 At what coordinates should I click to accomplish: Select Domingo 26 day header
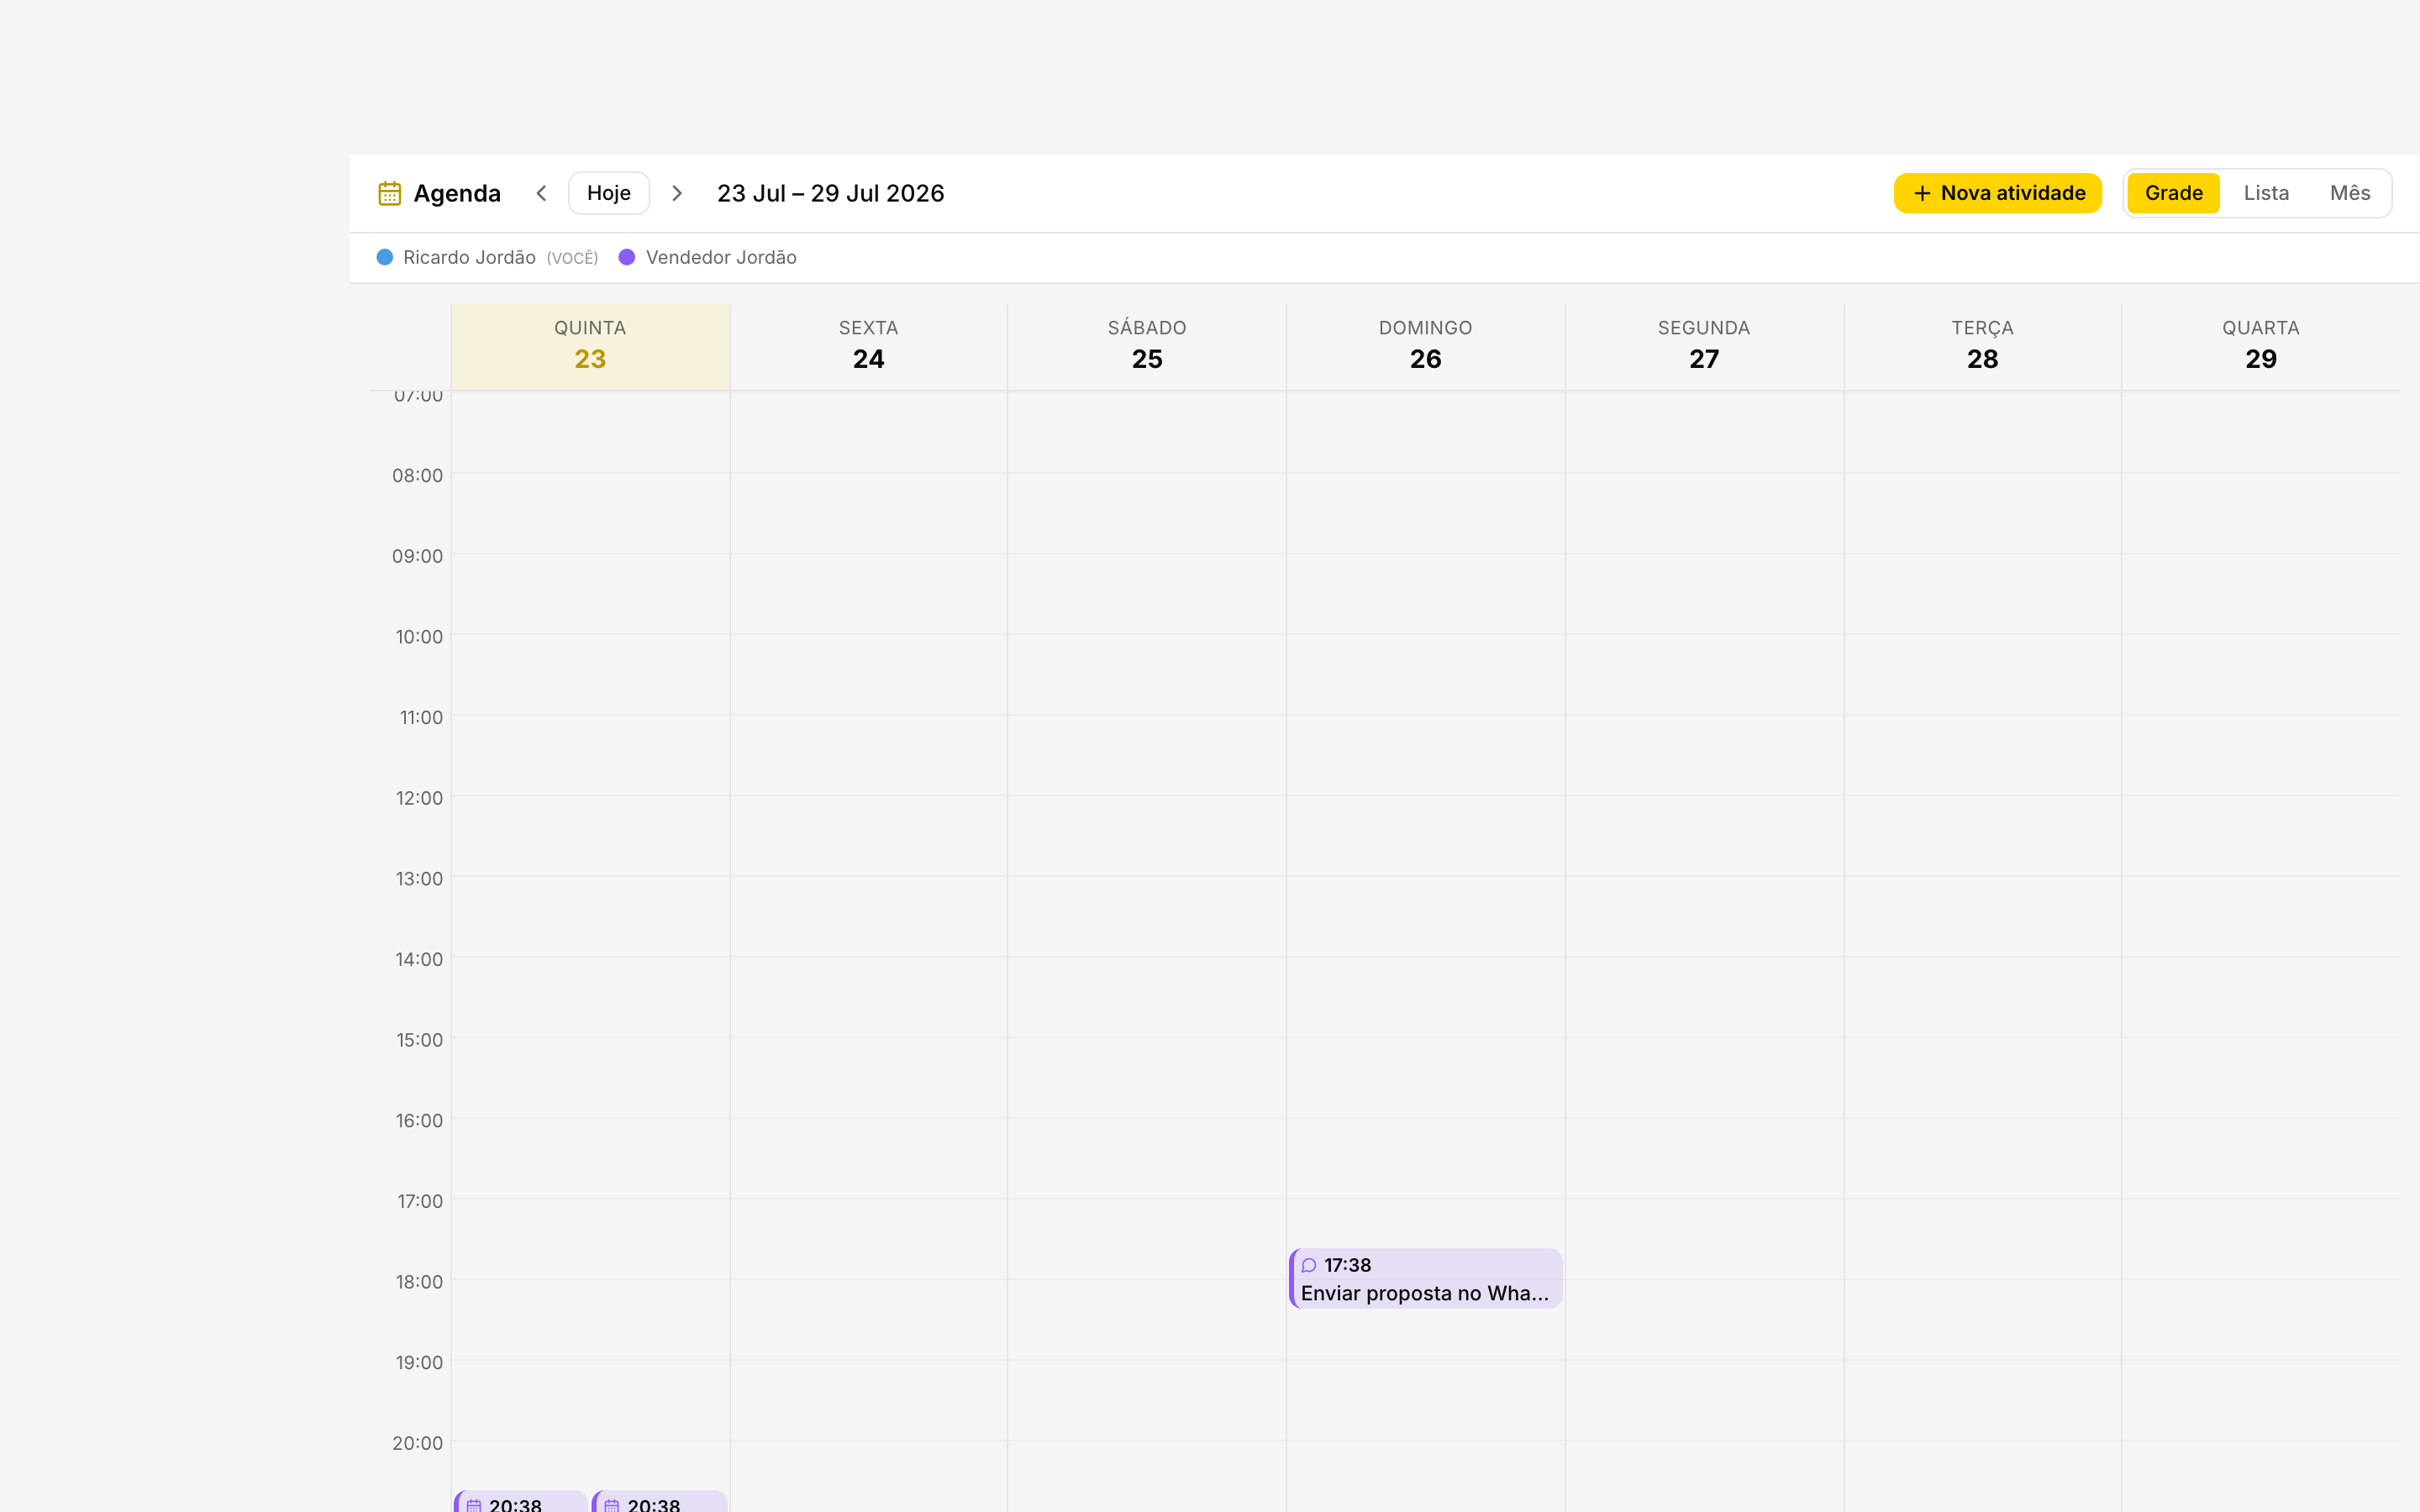click(x=1426, y=346)
